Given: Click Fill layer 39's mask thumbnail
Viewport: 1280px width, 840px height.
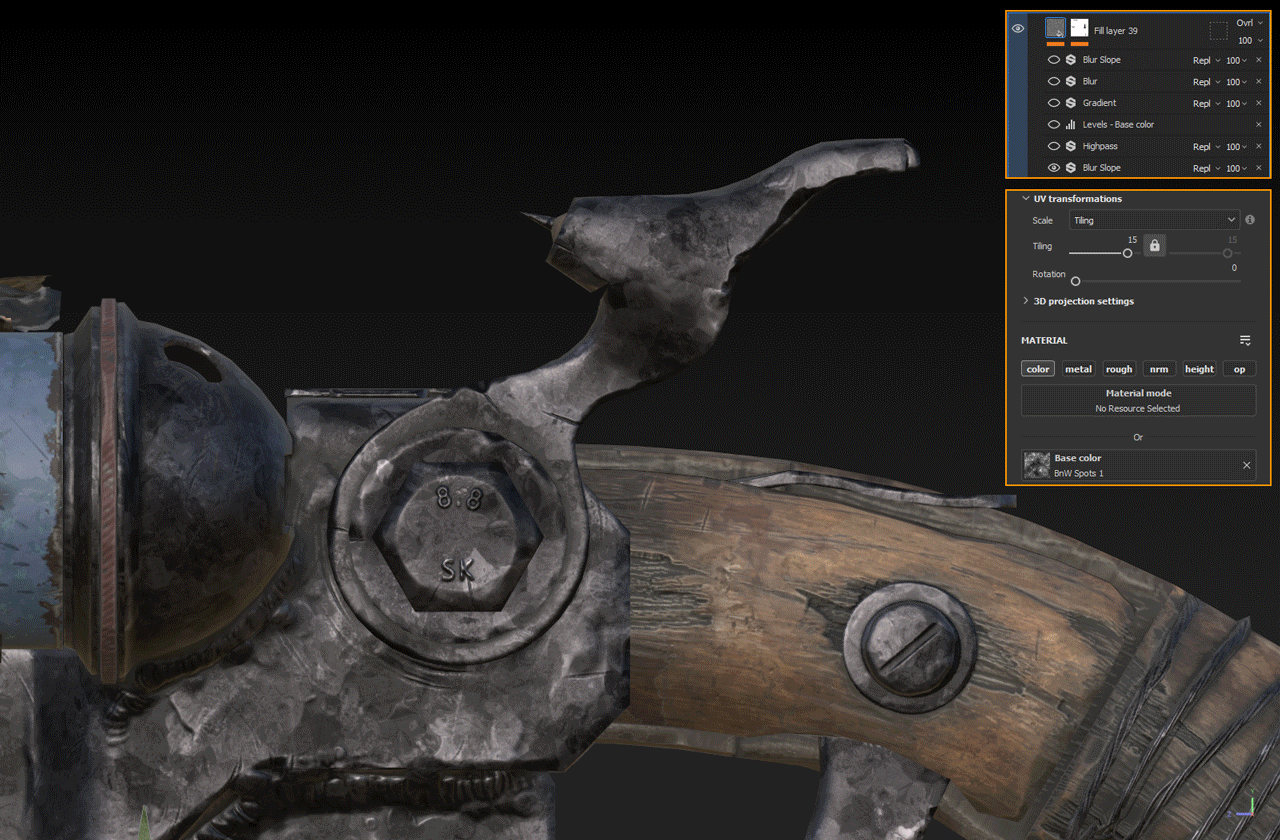Looking at the screenshot, I should tap(1078, 28).
